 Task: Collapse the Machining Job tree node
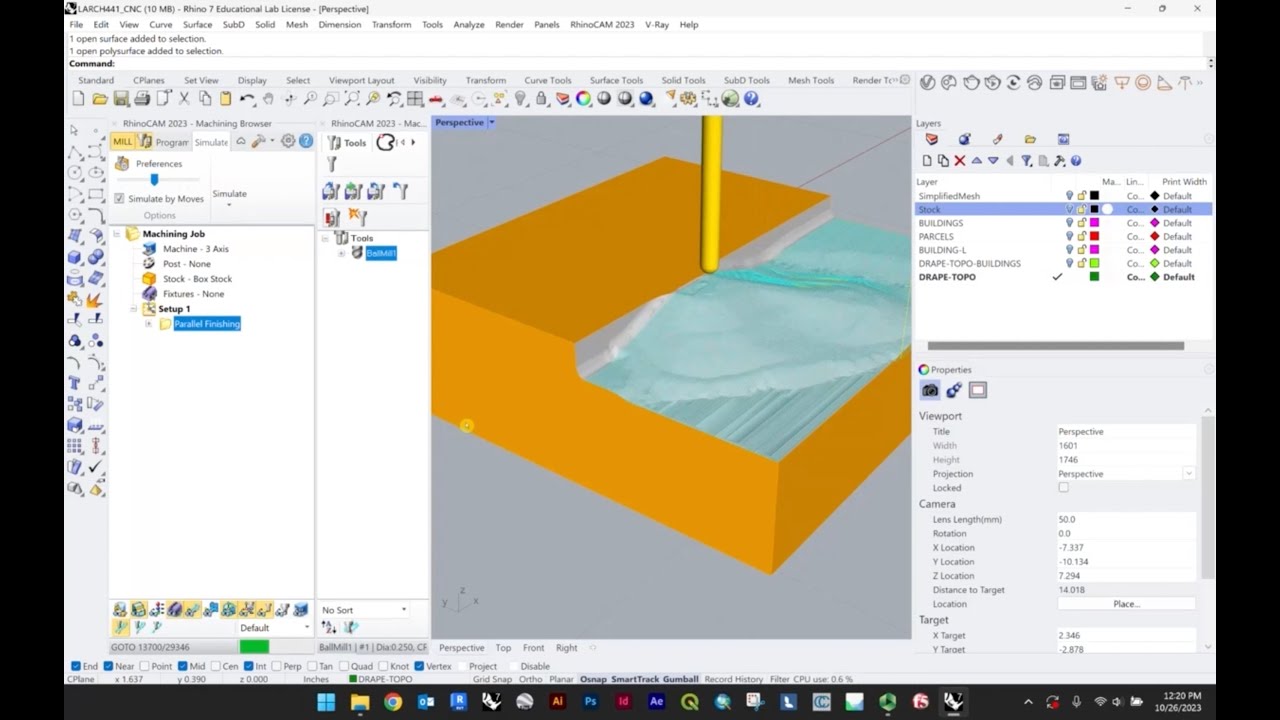116,234
